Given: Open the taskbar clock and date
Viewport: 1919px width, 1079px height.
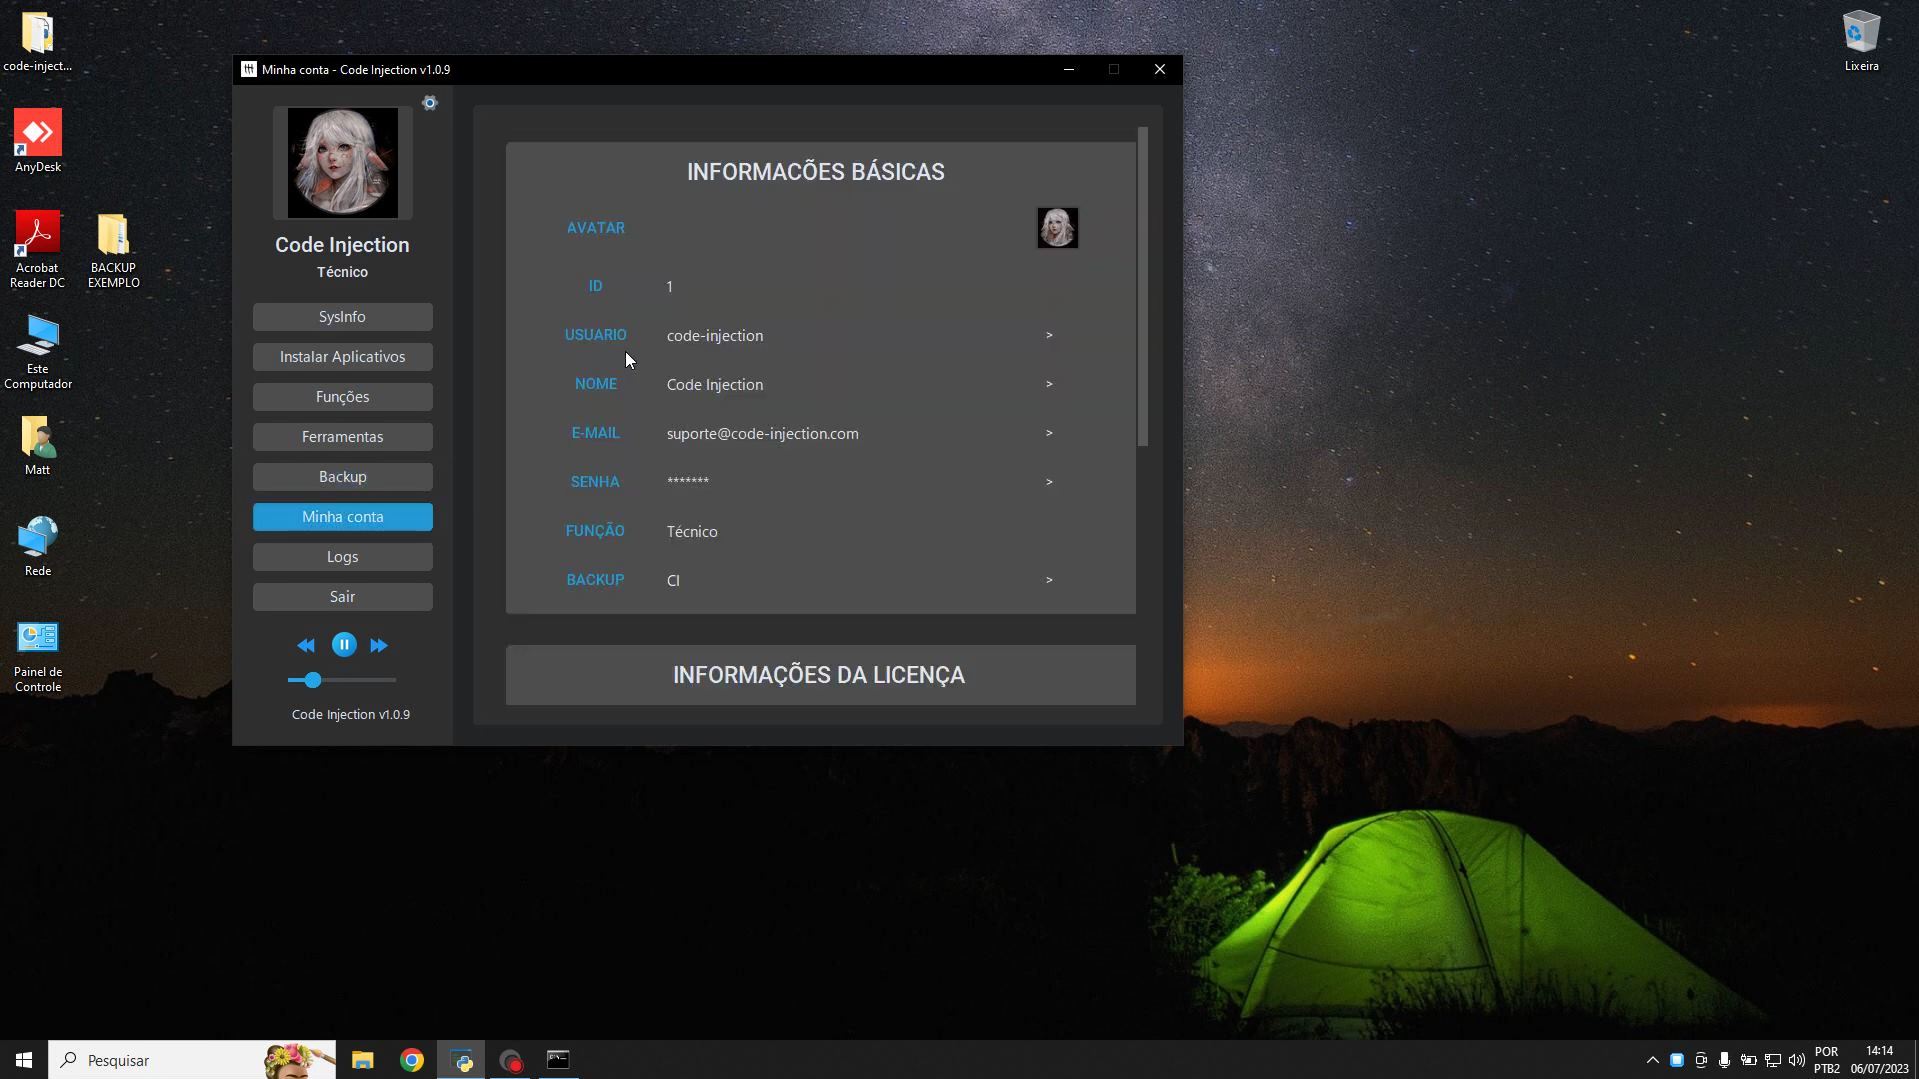Looking at the screenshot, I should 1880,1060.
